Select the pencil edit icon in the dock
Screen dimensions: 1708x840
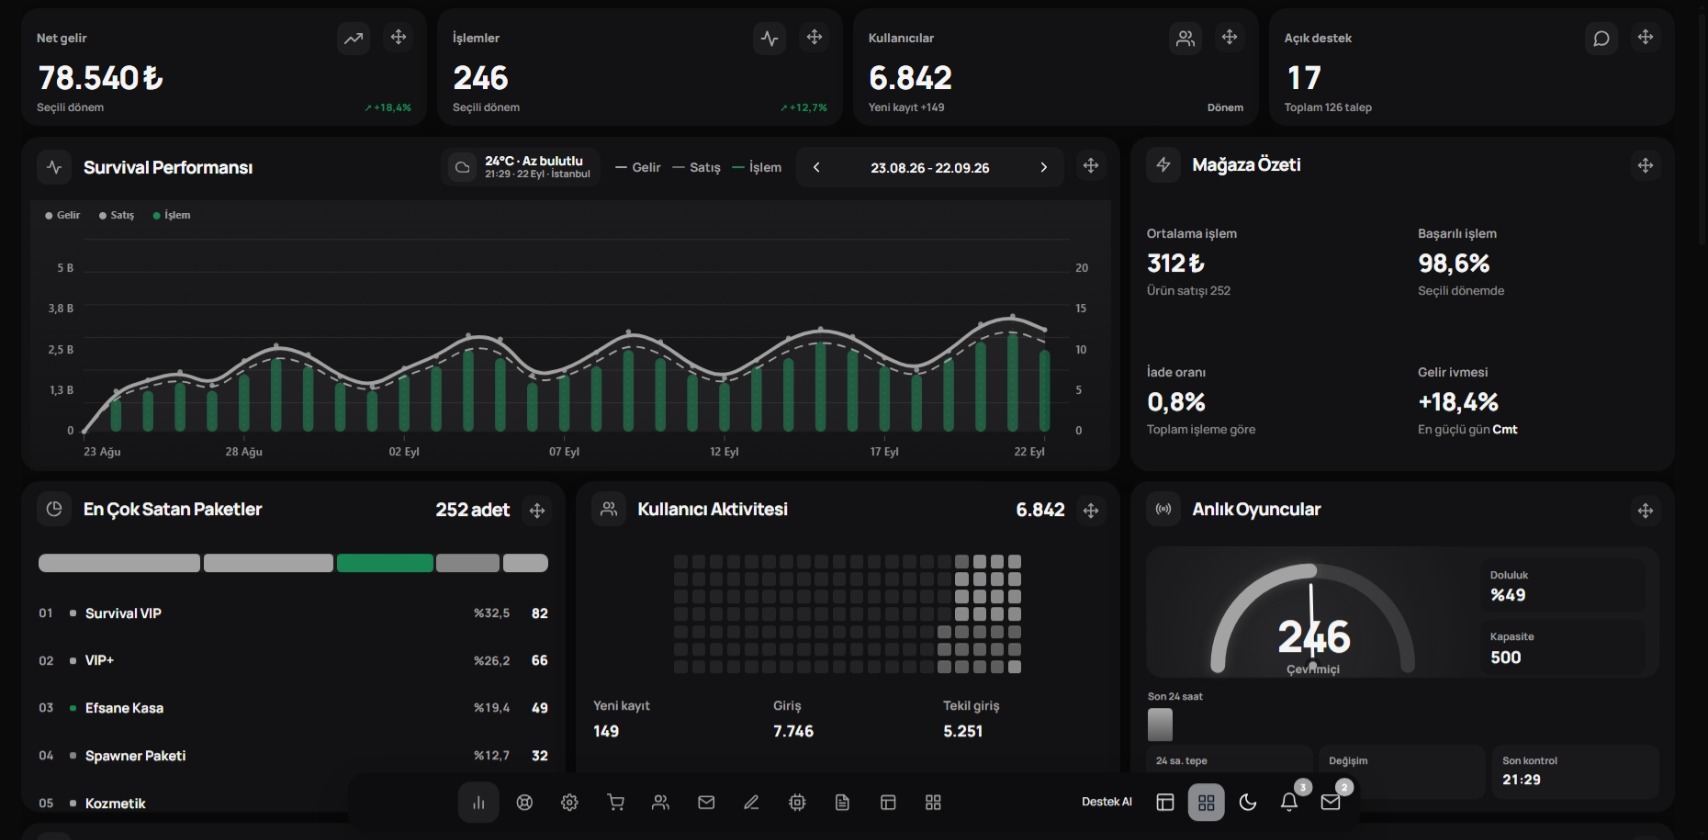tap(752, 802)
